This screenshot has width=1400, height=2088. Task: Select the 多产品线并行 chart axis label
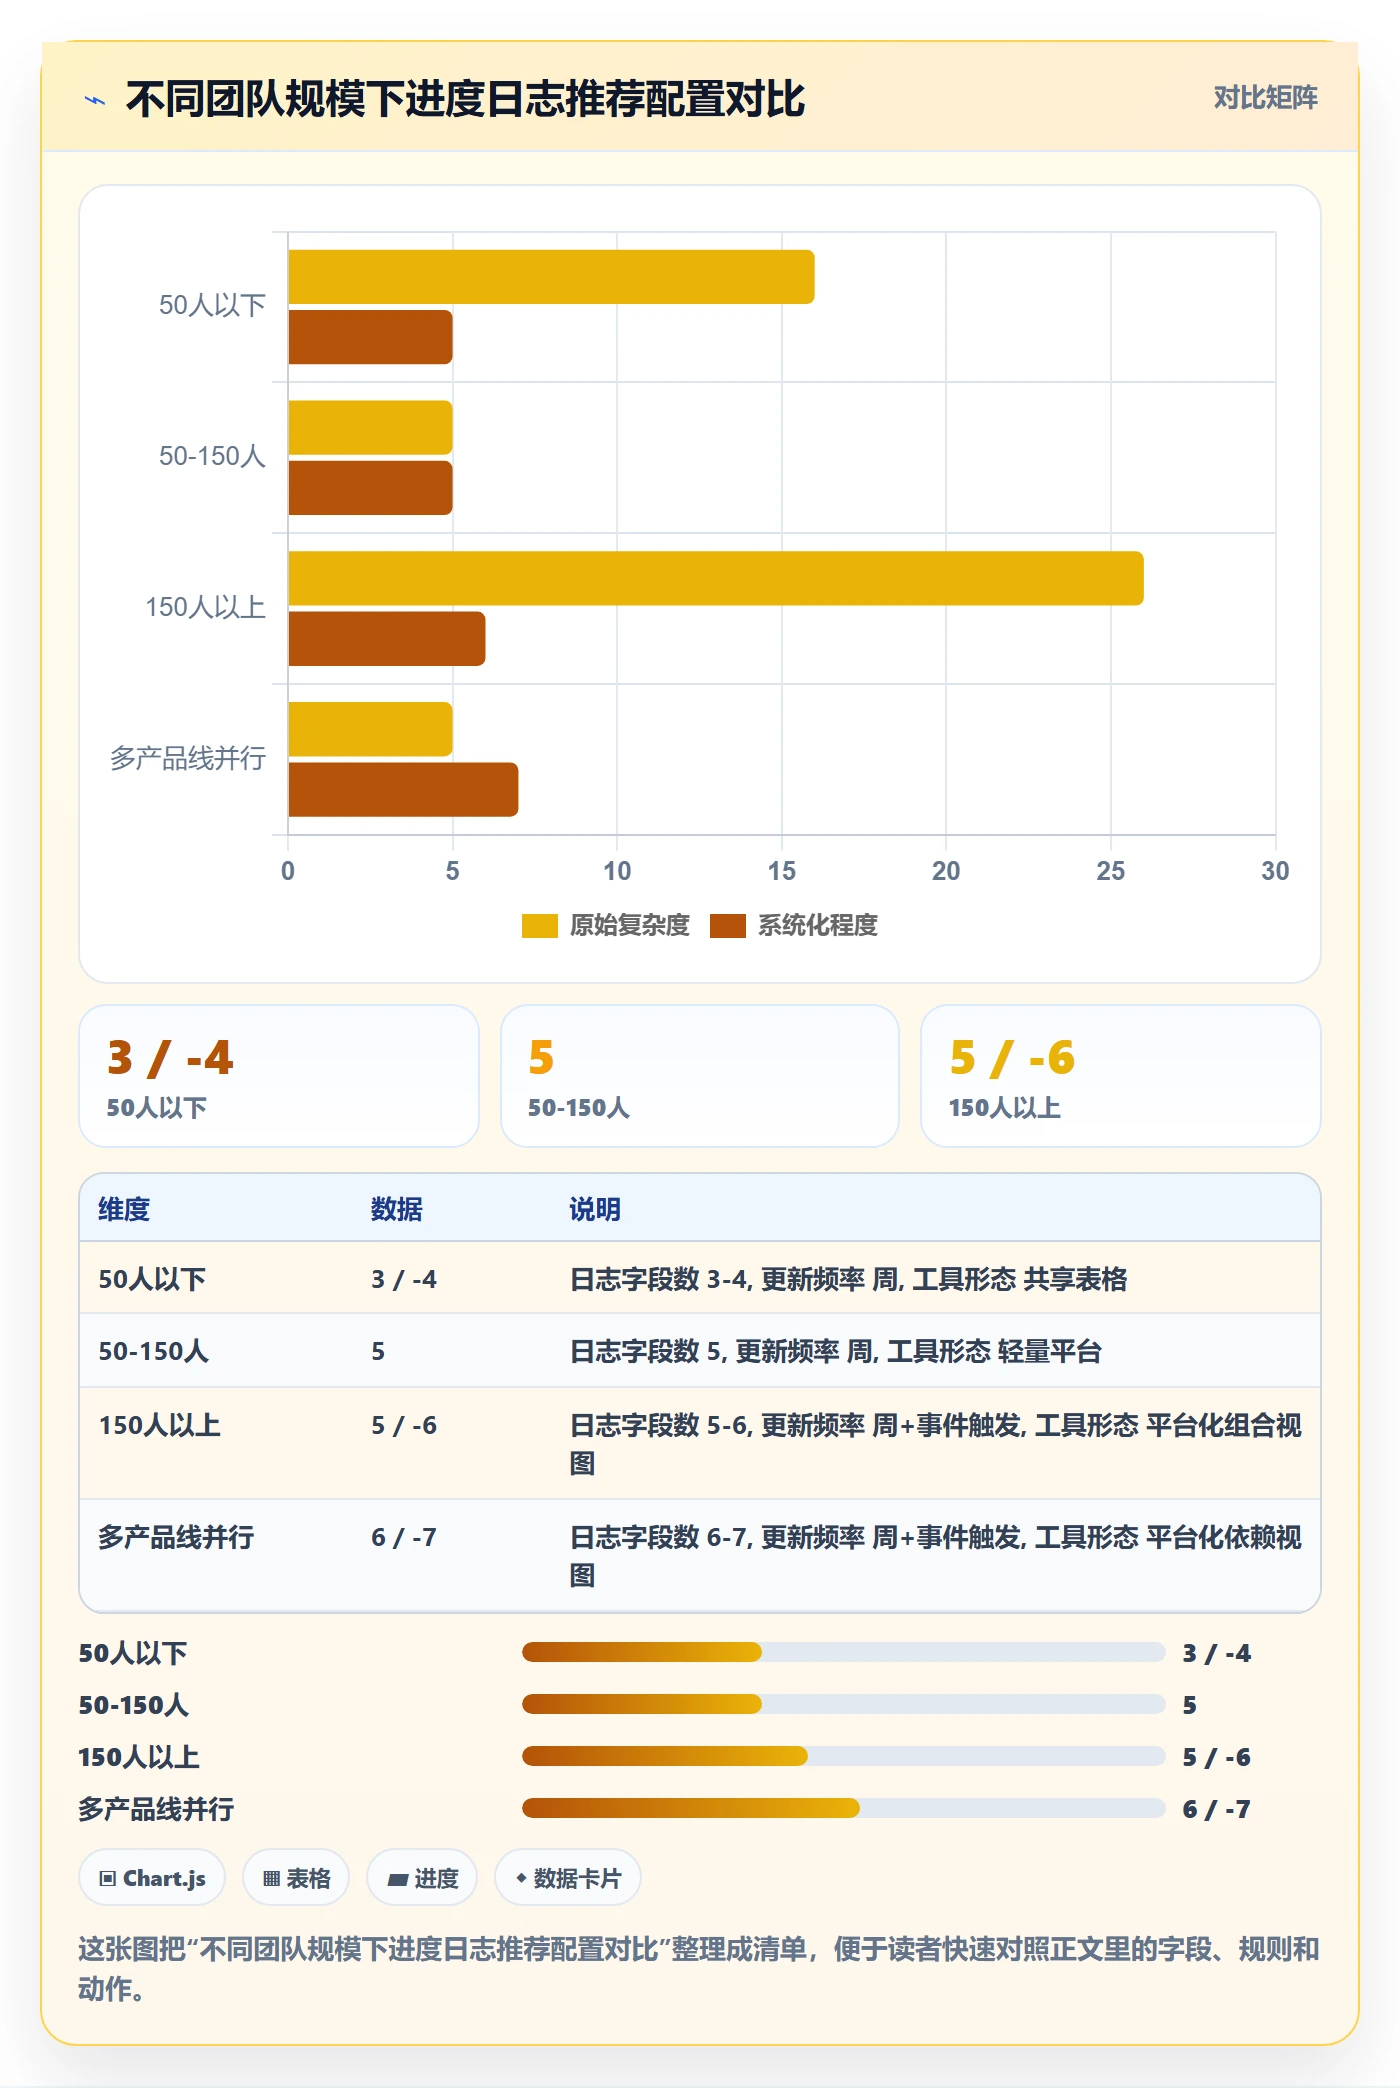coord(188,758)
